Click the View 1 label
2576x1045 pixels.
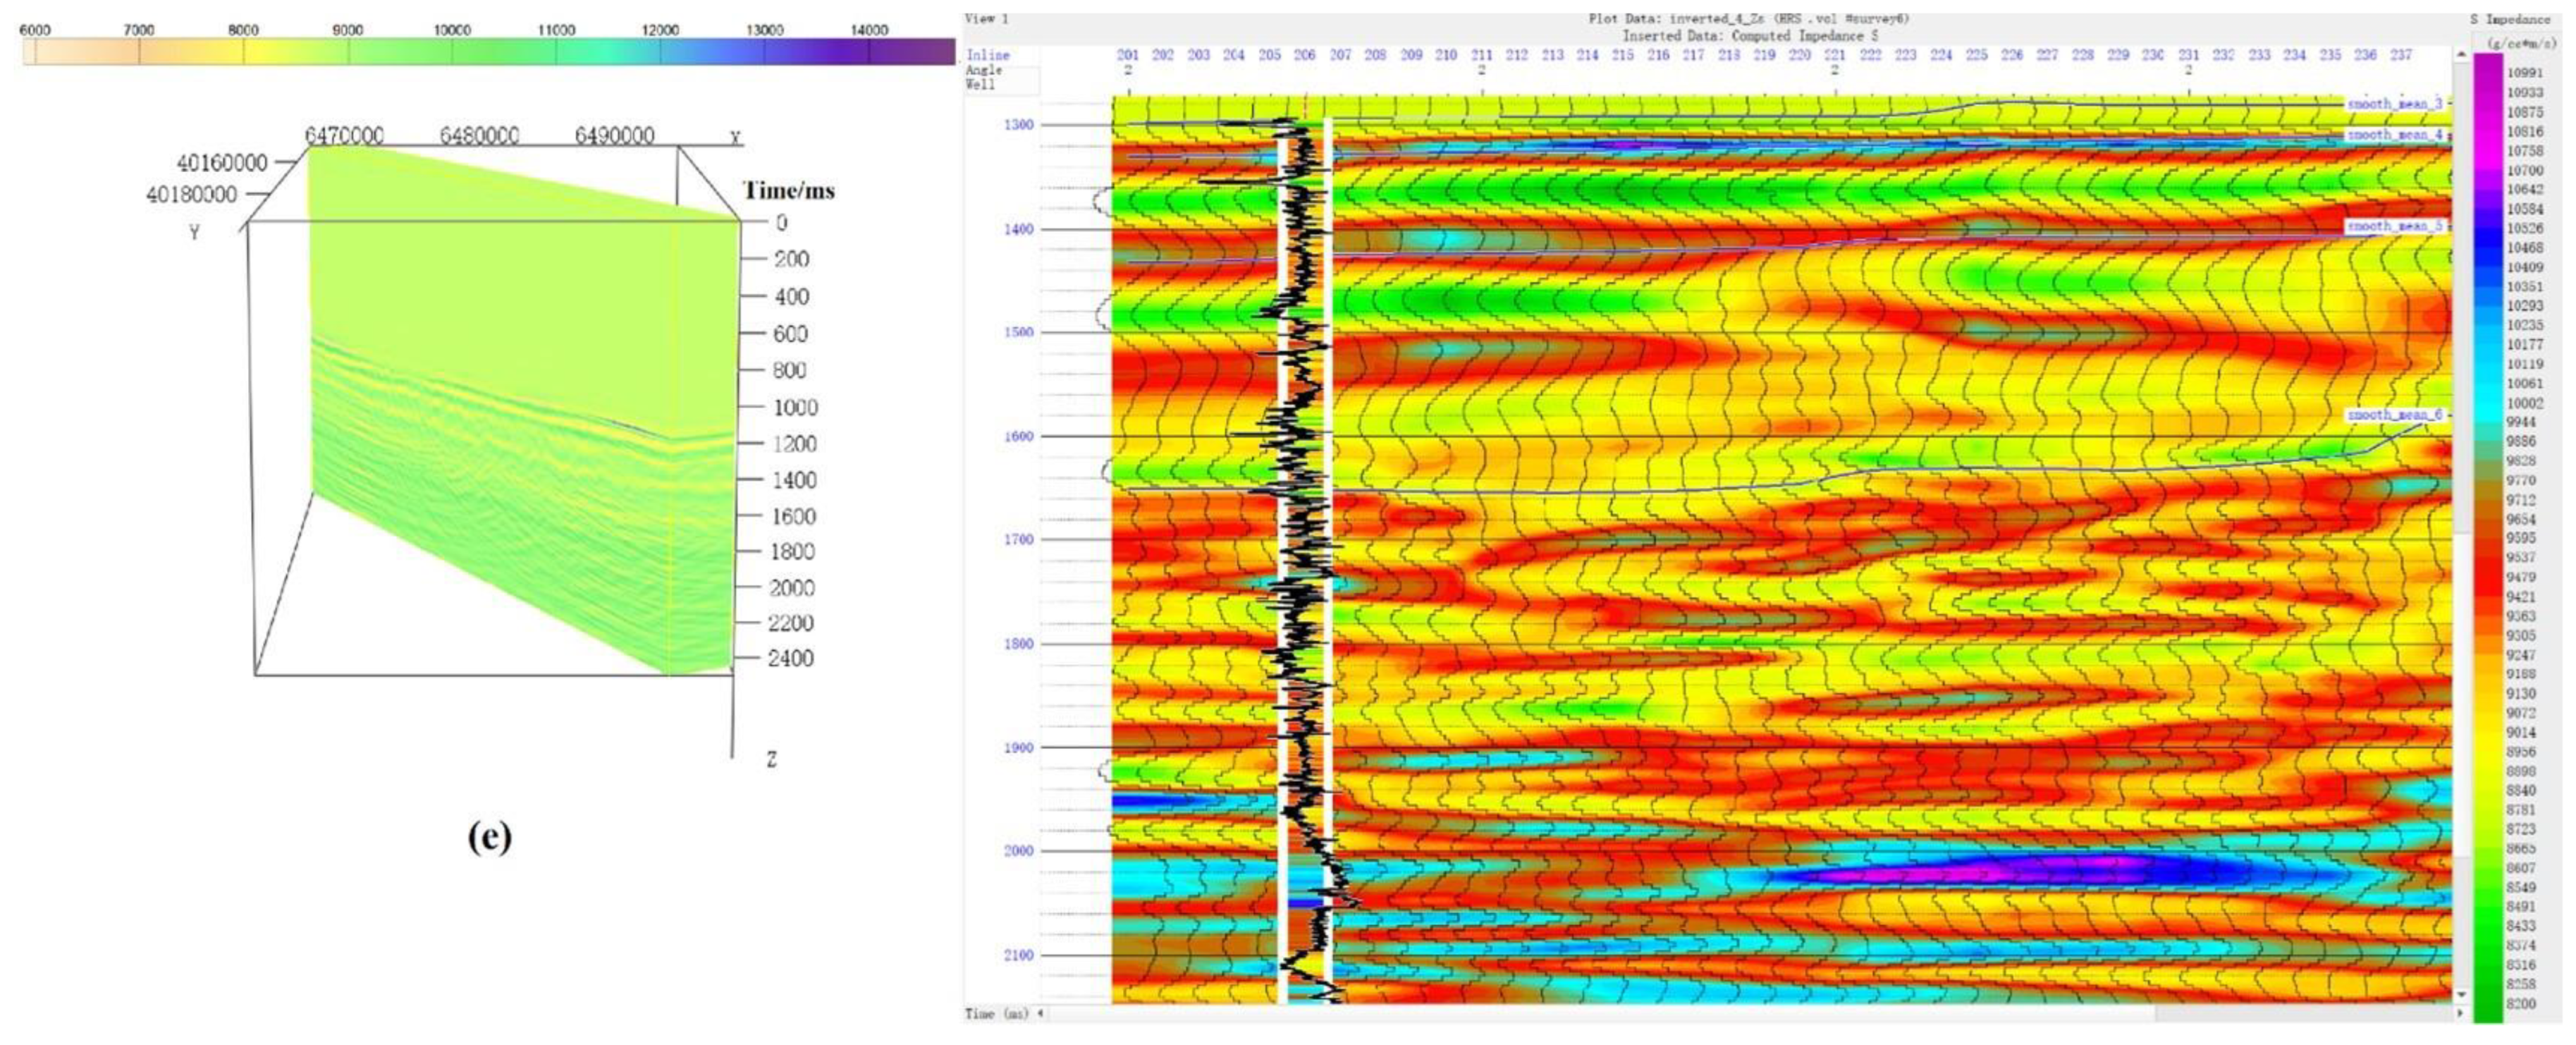point(986,18)
